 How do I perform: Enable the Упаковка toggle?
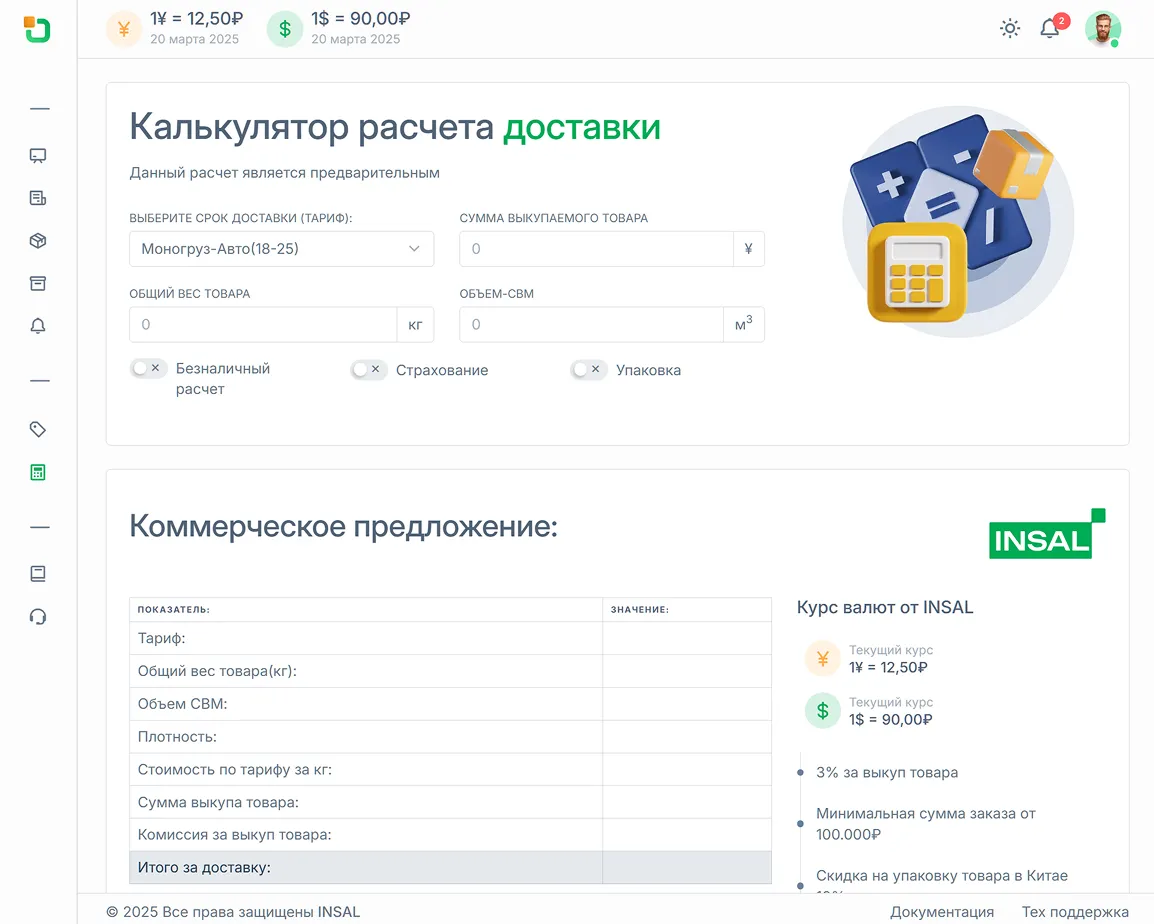tap(588, 370)
